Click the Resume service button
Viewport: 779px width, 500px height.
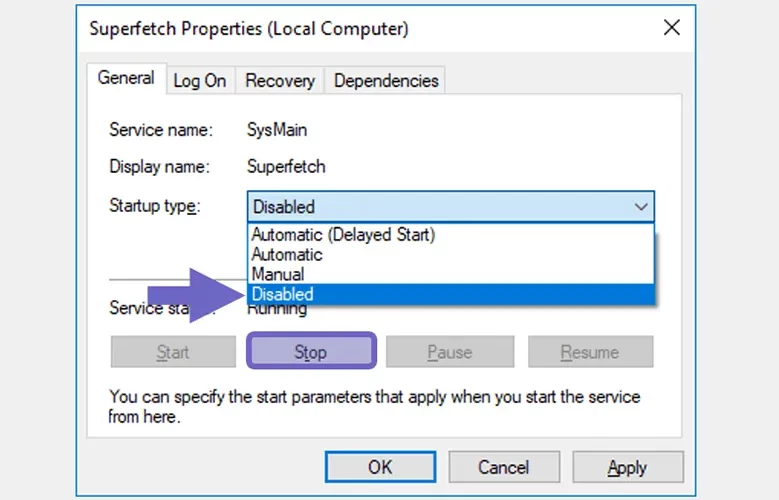[590, 352]
